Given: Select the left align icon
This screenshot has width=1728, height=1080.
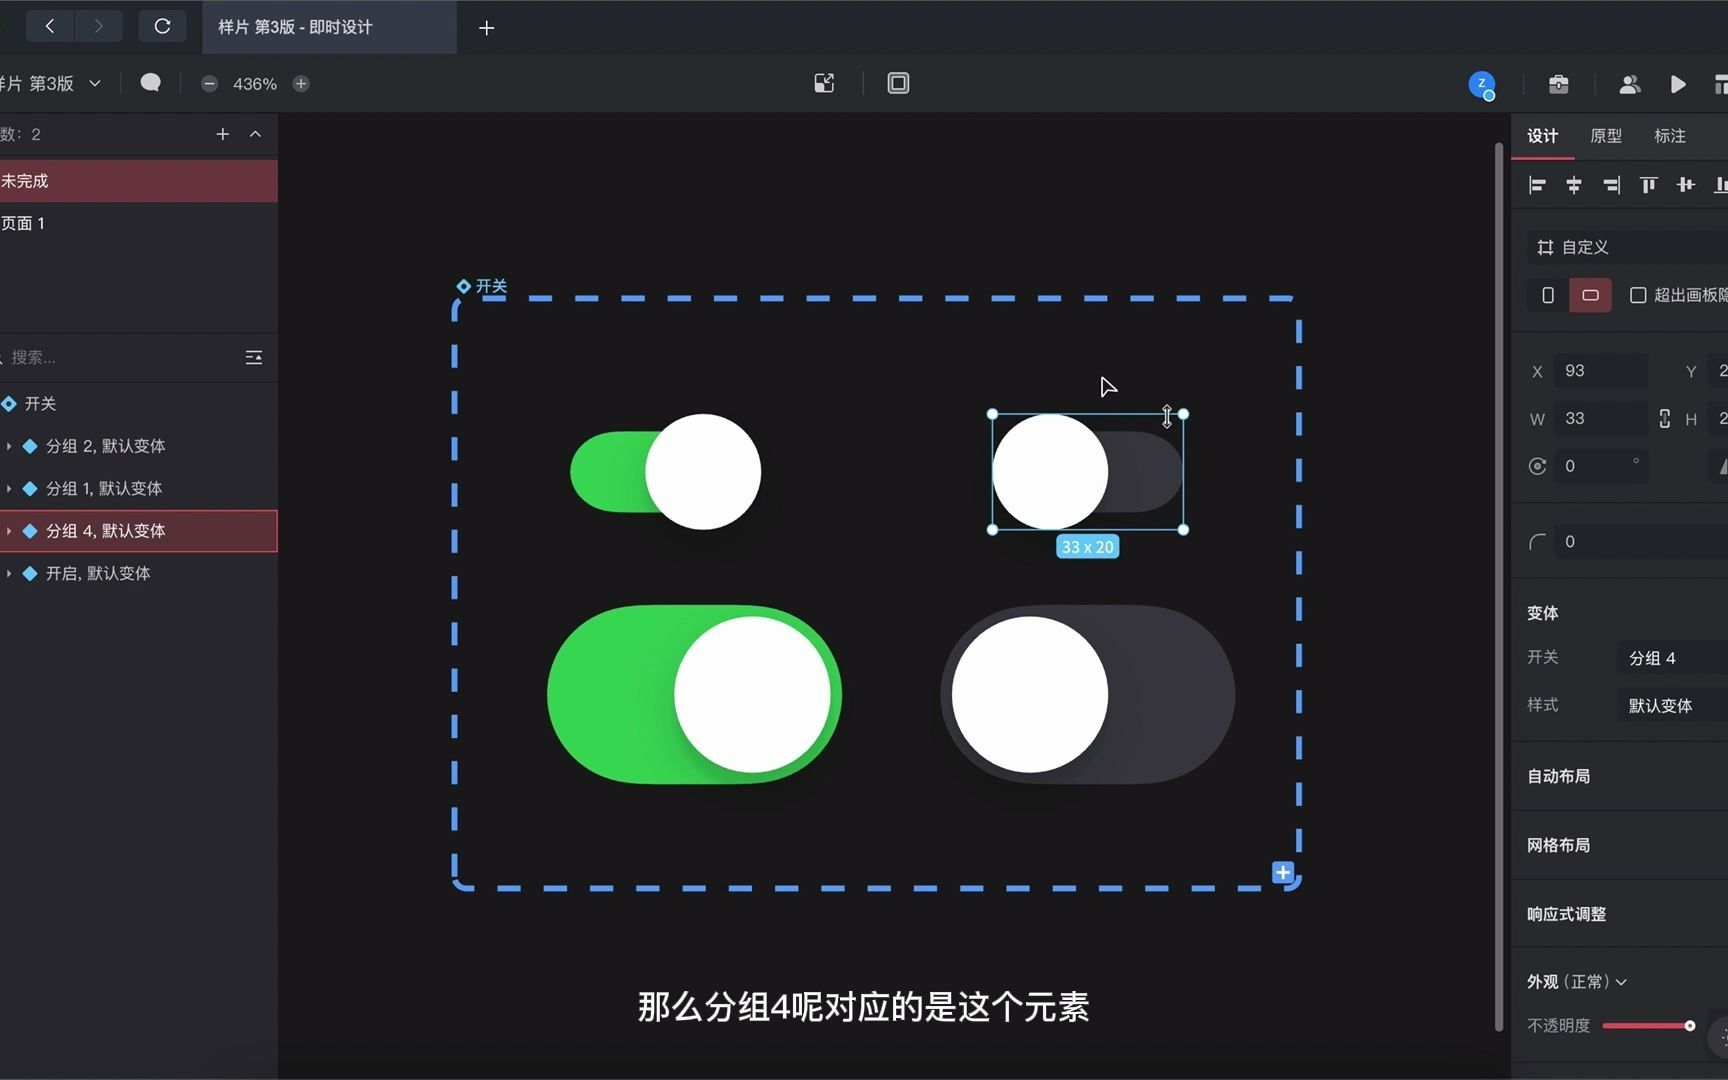Looking at the screenshot, I should (x=1537, y=185).
